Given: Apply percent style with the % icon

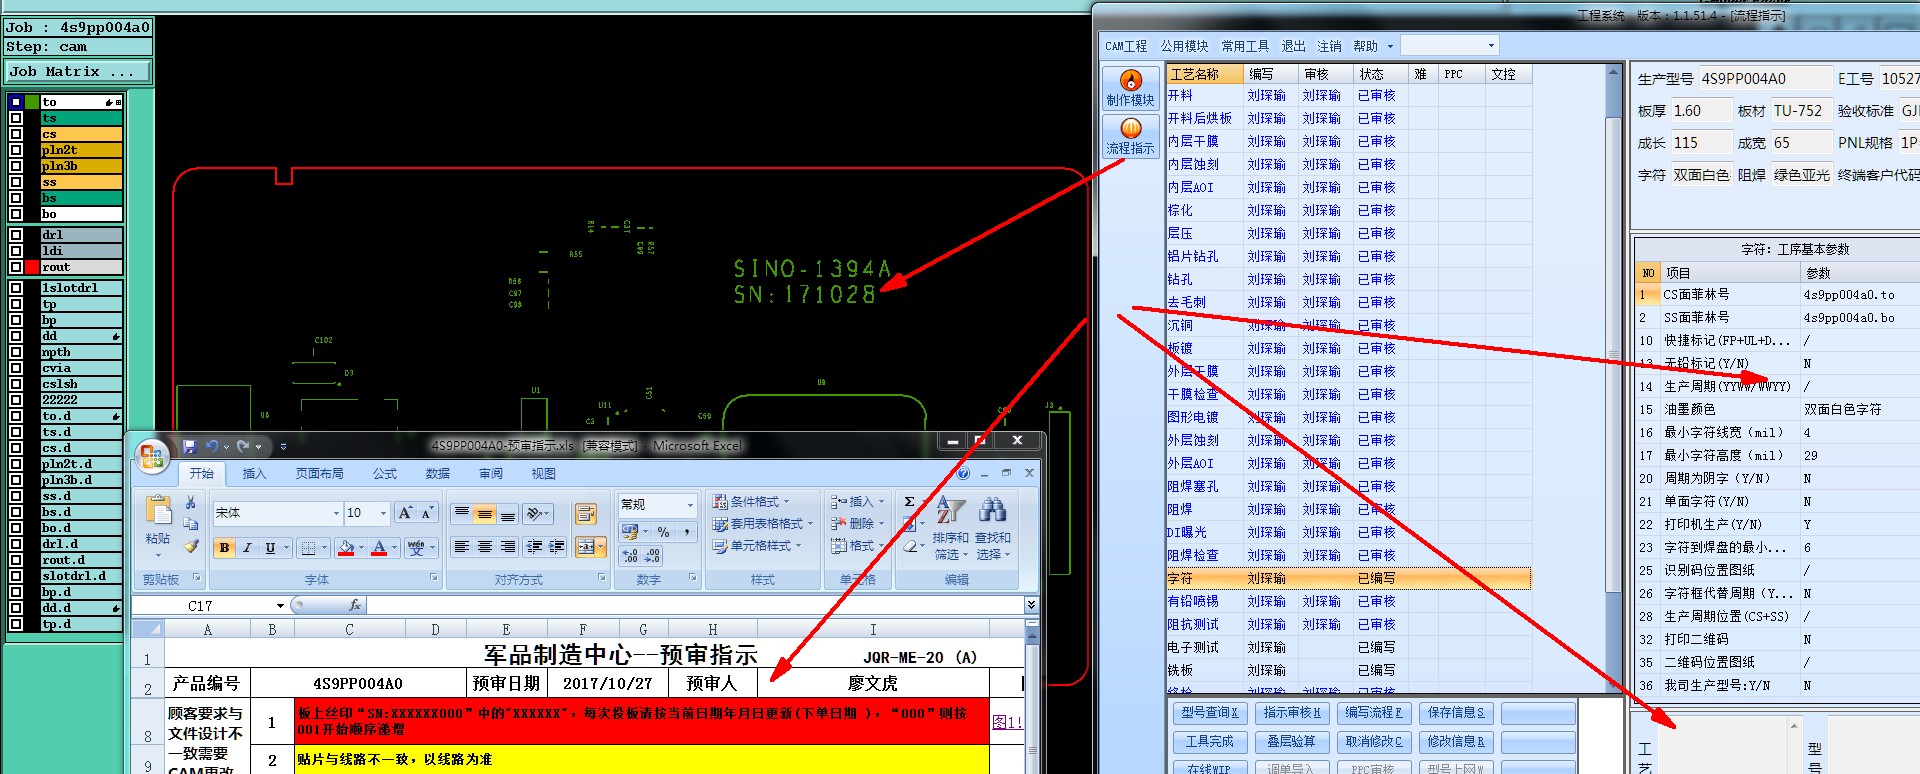Looking at the screenshot, I should click(x=664, y=532).
